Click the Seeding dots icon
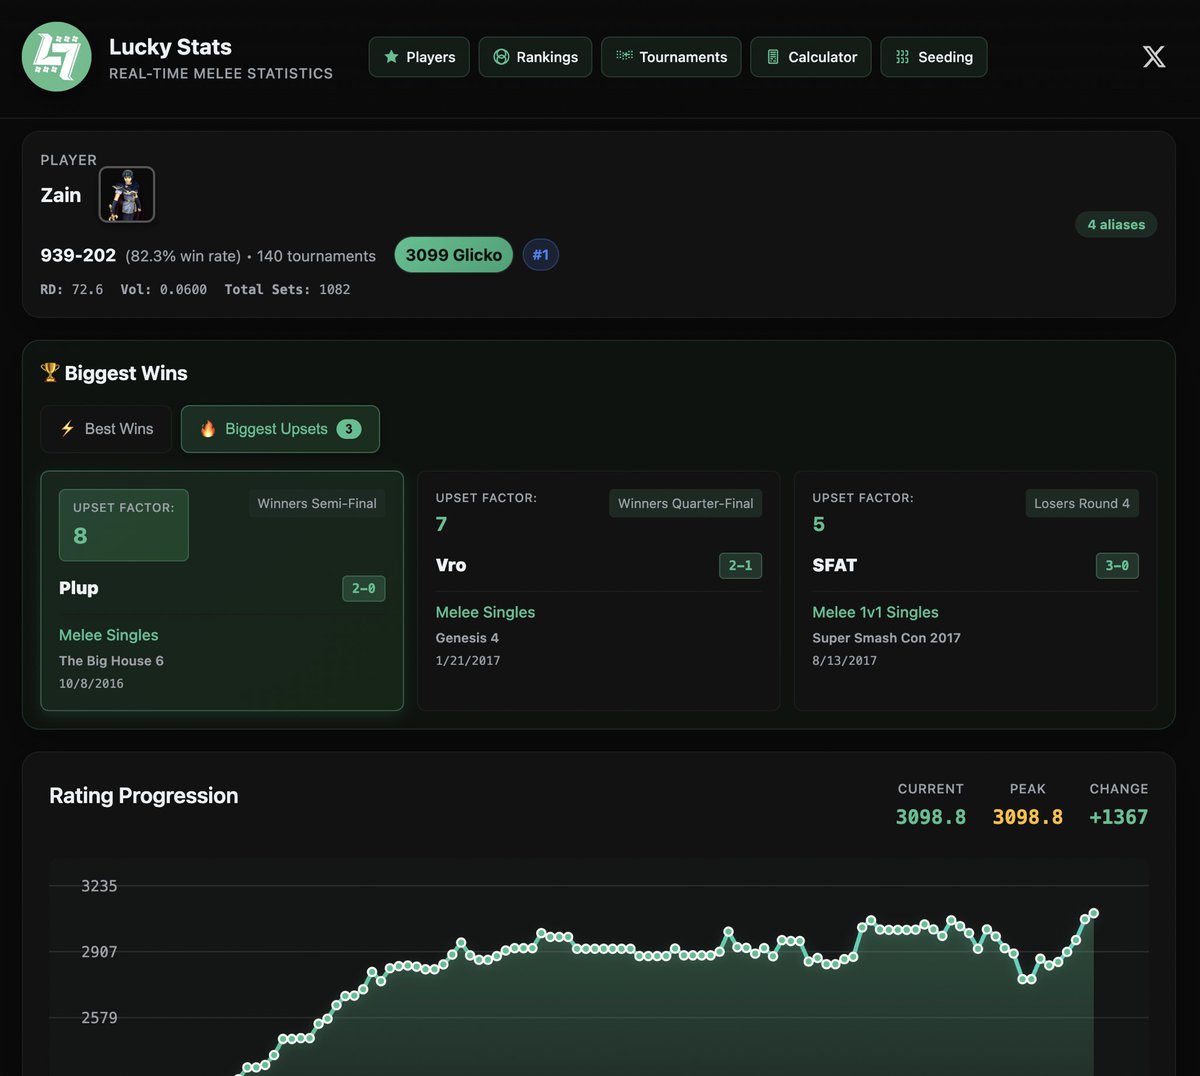The width and height of the screenshot is (1200, 1076). (903, 57)
